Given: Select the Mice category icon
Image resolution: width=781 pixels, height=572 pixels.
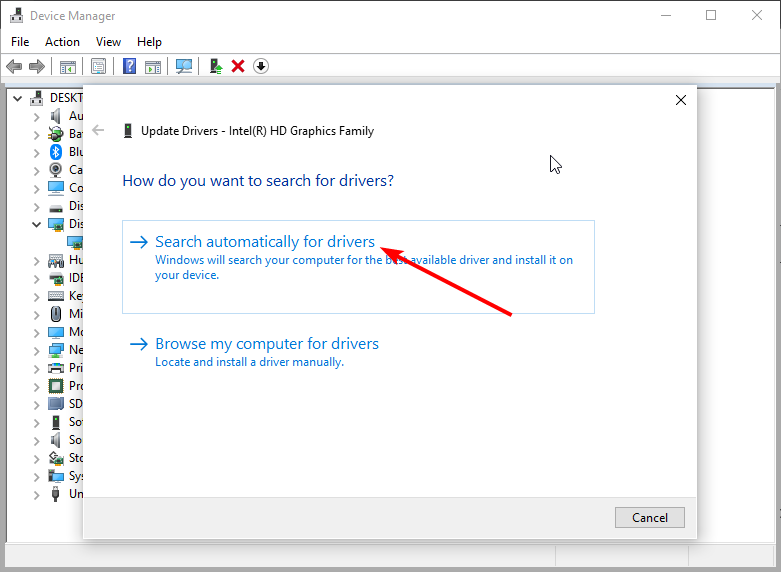Looking at the screenshot, I should point(56,314).
